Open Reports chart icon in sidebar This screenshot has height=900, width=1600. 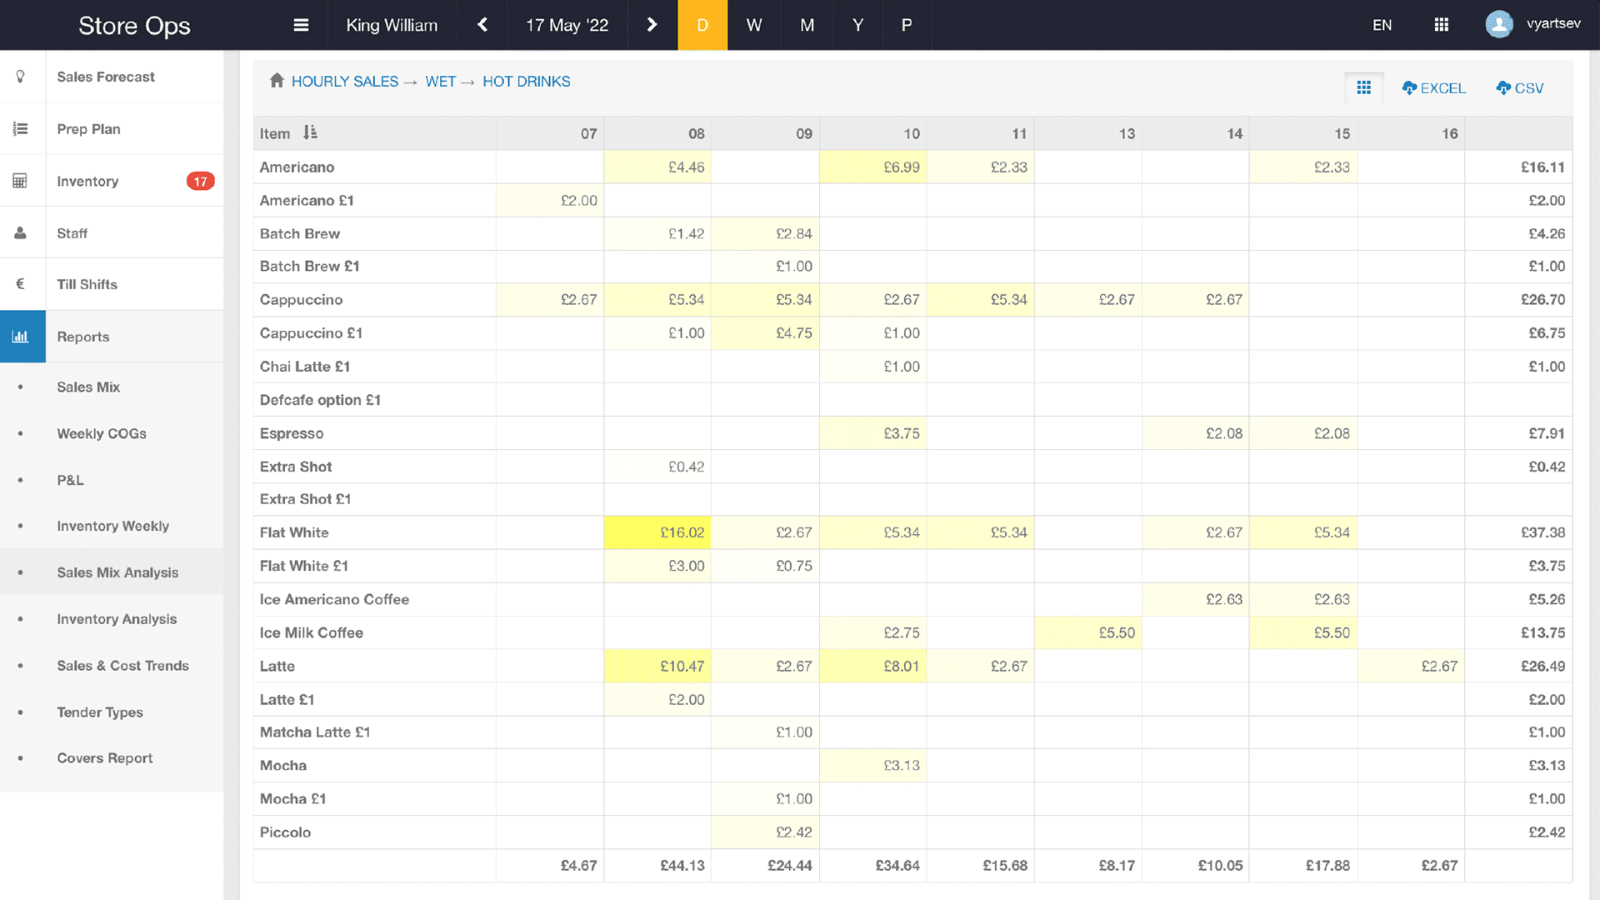point(21,336)
